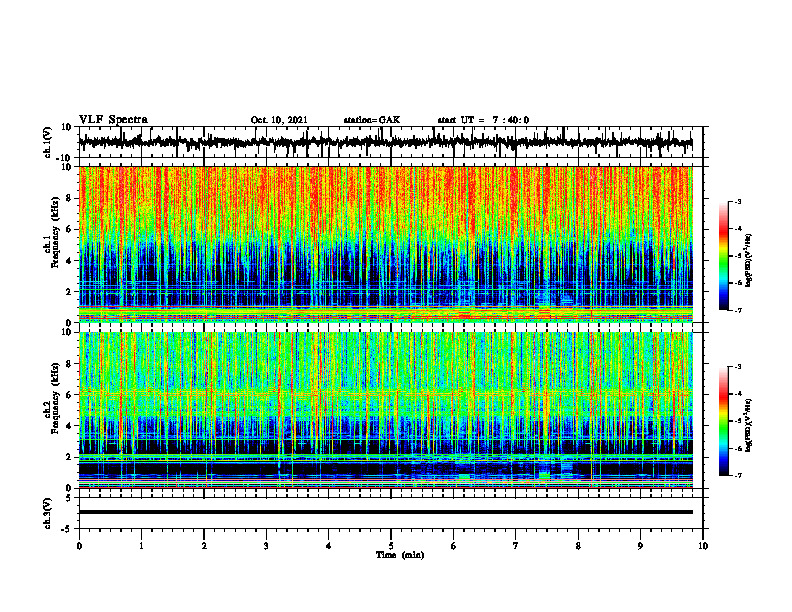The image size is (792, 612).
Task: Click the "-7" label on ch.2 color bar
Action: click(737, 475)
